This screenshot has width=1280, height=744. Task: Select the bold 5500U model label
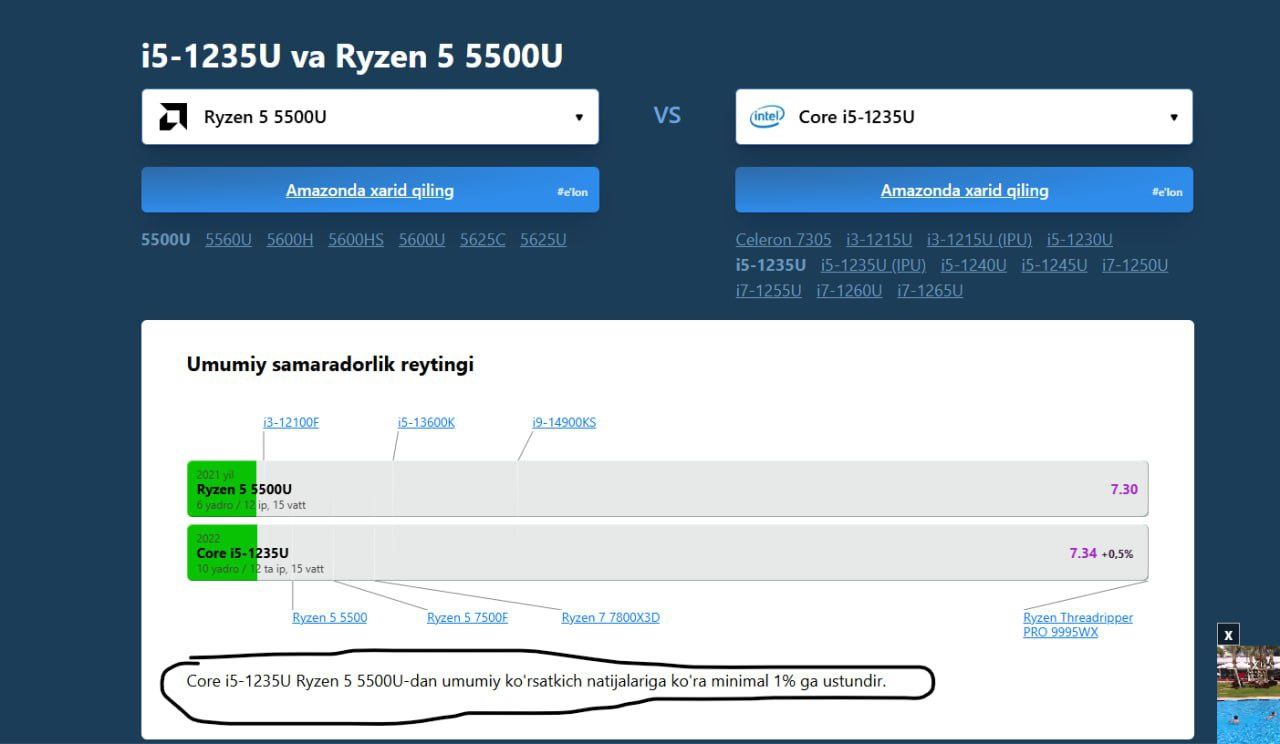(x=165, y=239)
